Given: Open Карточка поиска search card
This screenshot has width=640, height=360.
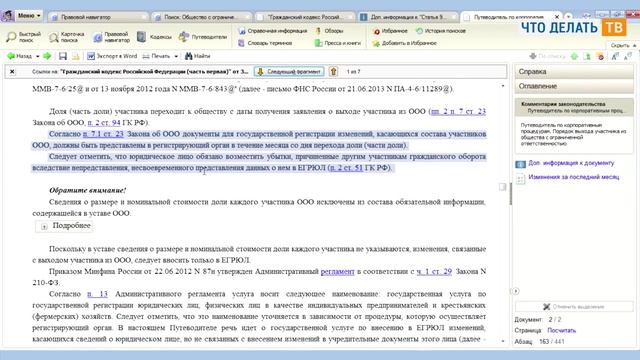Looking at the screenshot, I should click(x=67, y=37).
